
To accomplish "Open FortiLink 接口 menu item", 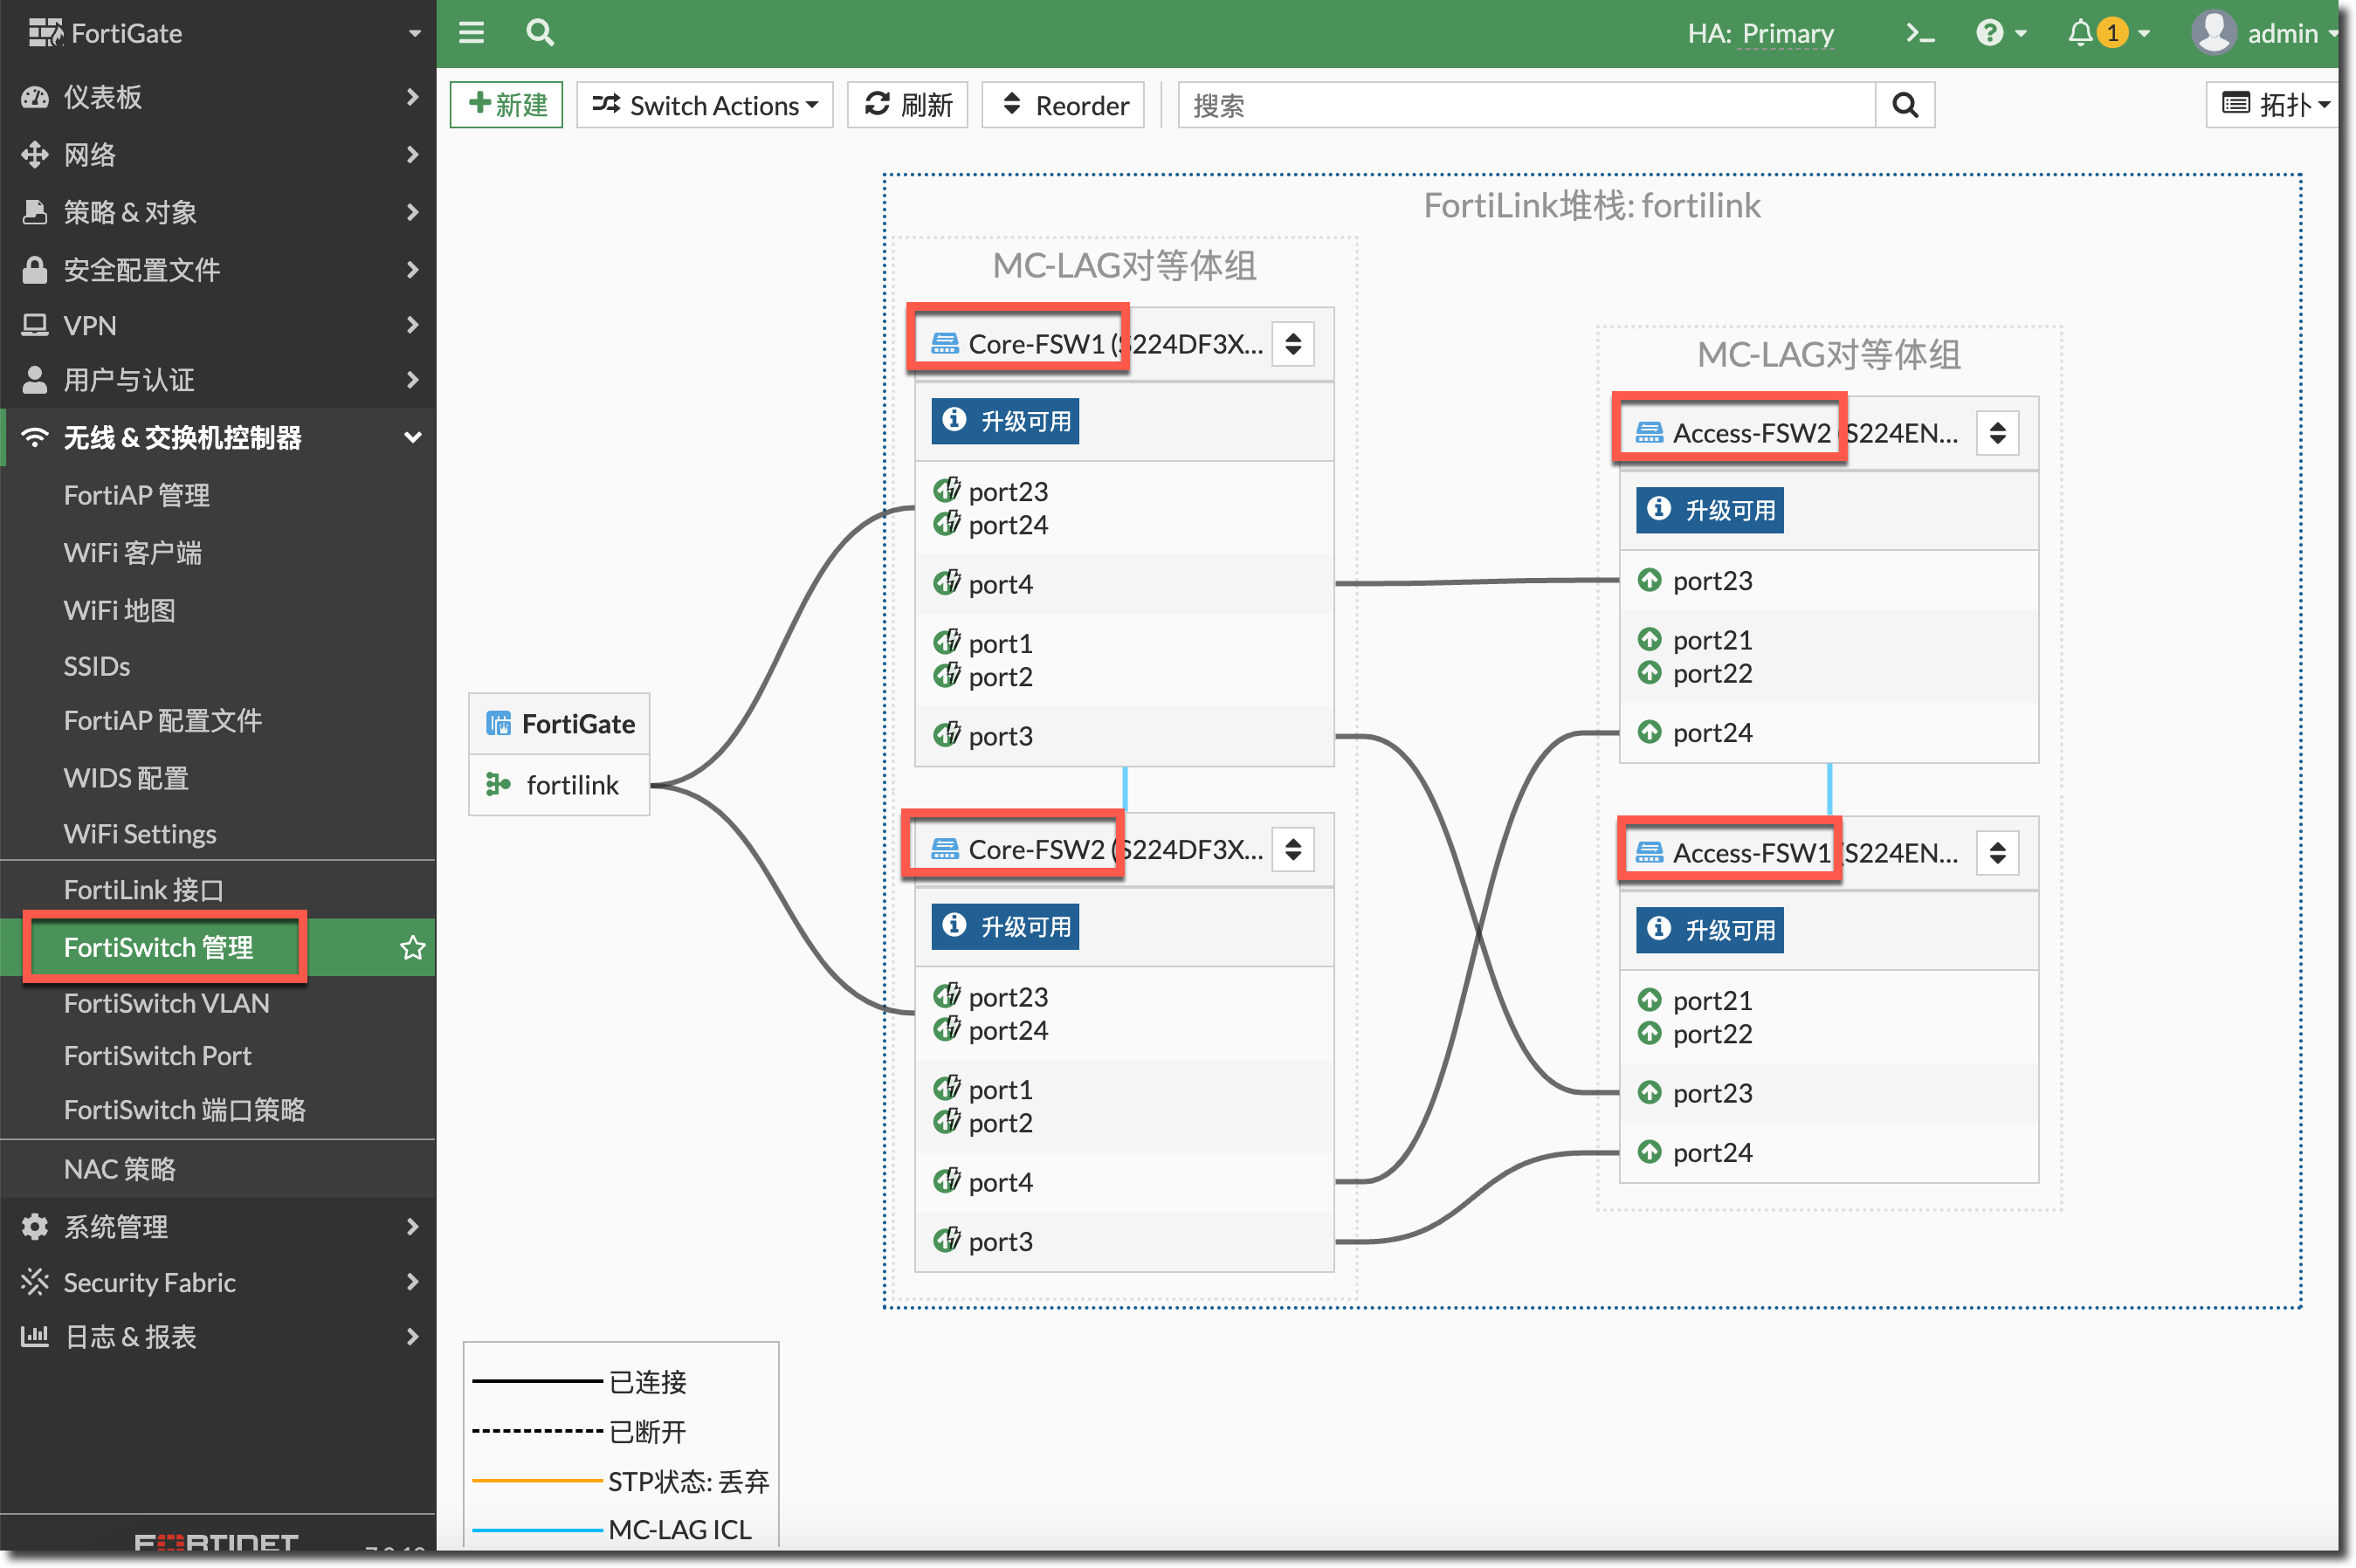I will (x=143, y=889).
